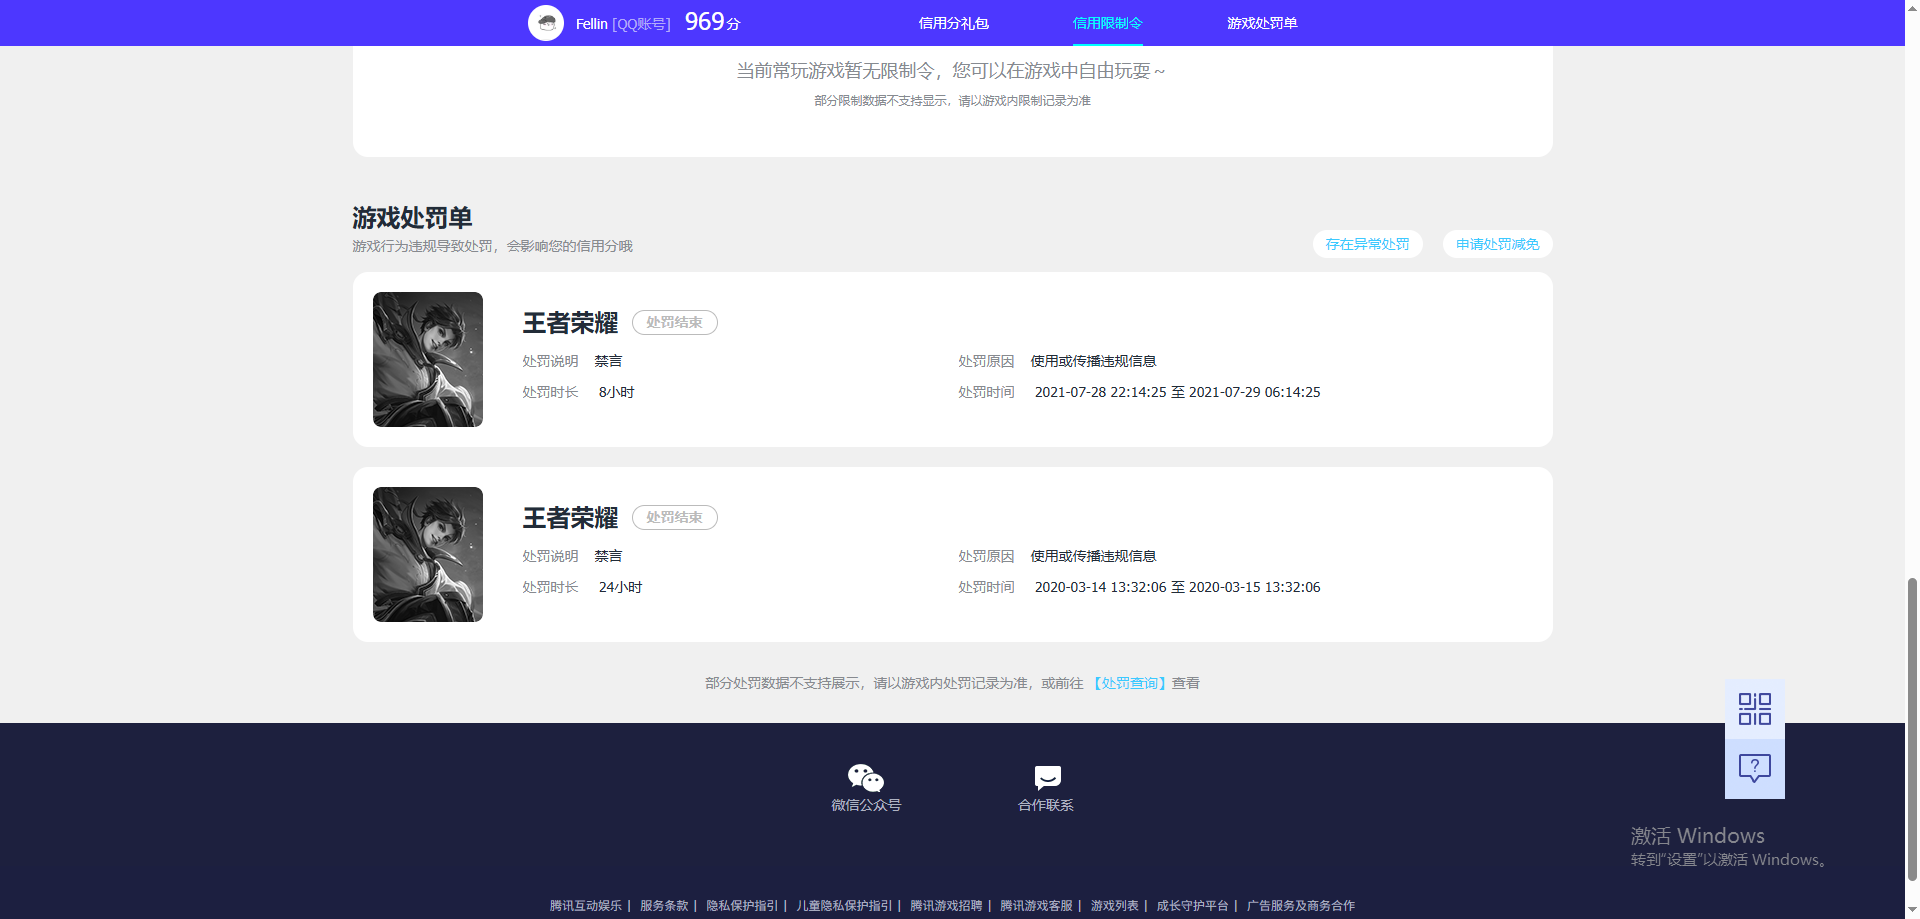
Task: Click the WeChat 微信公众号 icon
Action: click(x=866, y=777)
